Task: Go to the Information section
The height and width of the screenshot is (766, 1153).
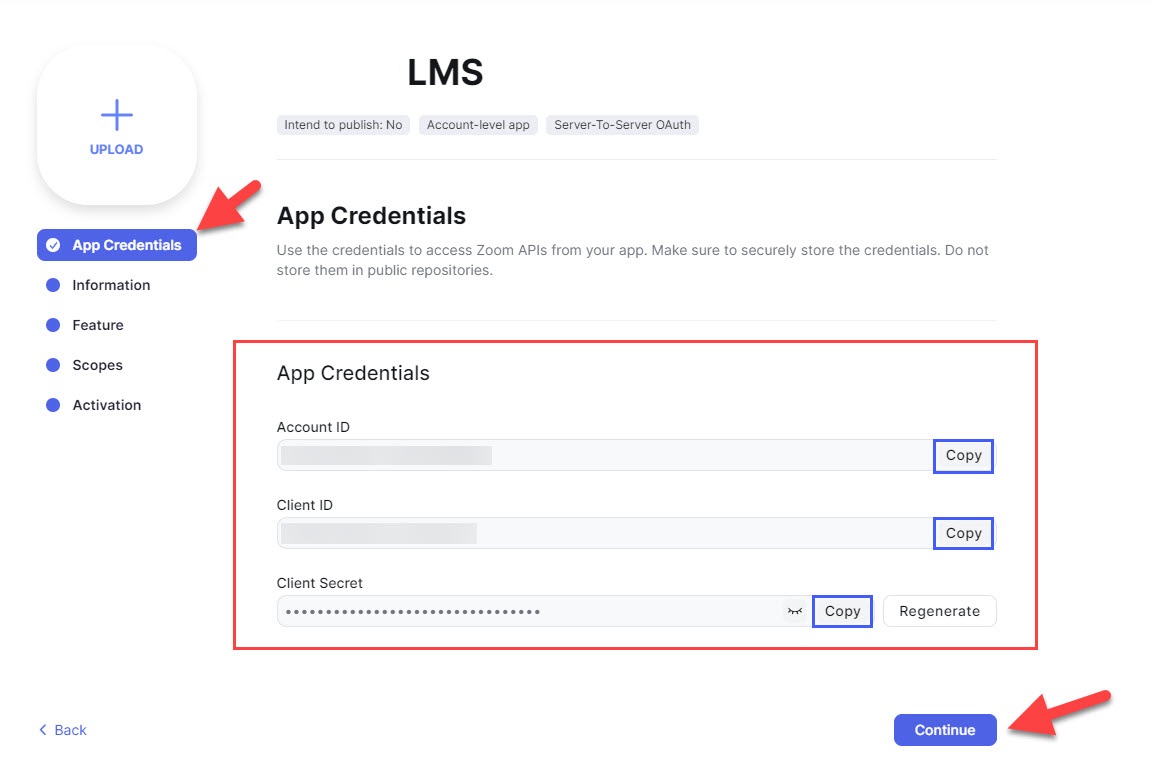Action: click(x=111, y=285)
